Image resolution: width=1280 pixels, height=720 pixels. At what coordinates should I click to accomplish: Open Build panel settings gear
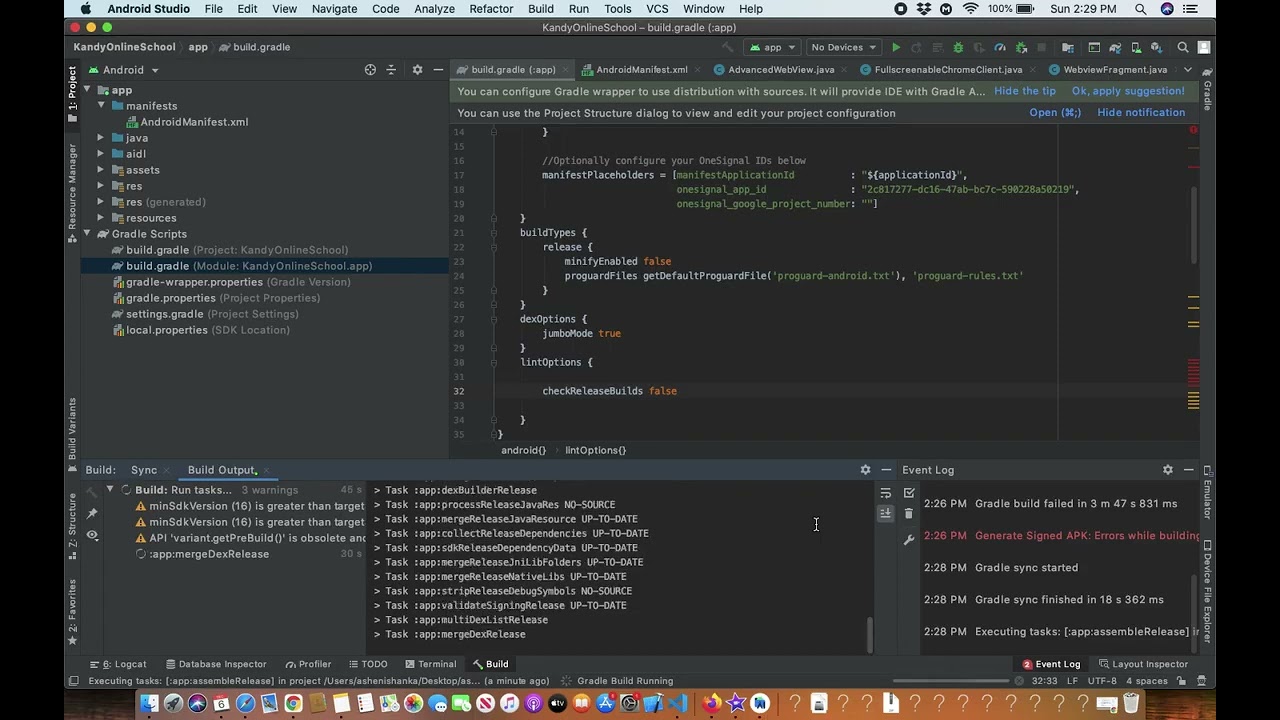tap(865, 470)
